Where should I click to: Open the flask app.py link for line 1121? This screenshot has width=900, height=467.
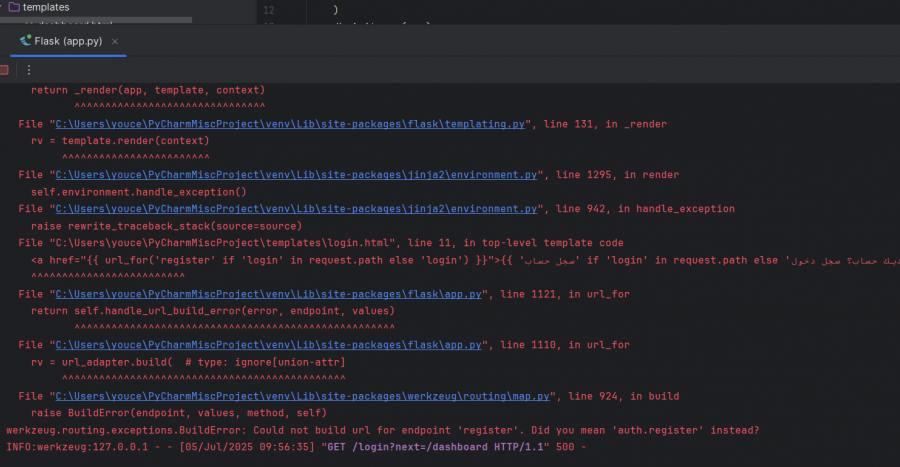tap(270, 294)
